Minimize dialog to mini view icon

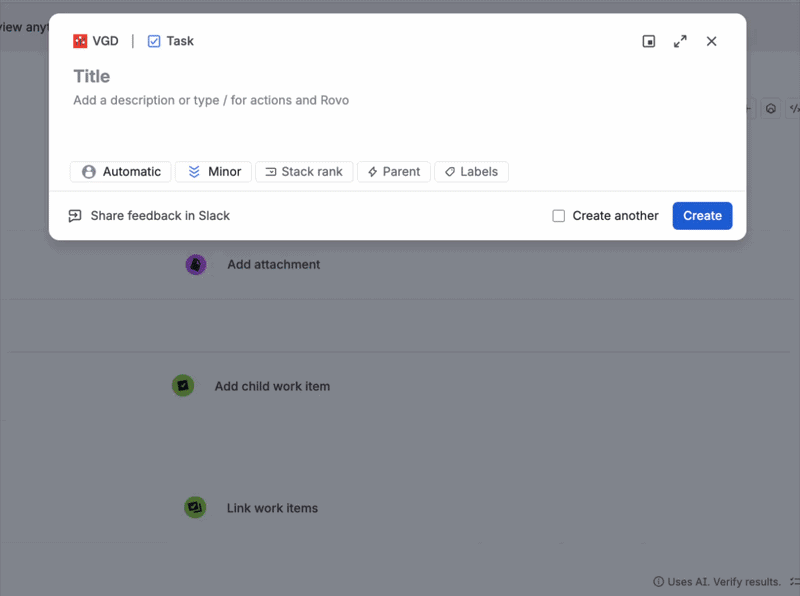pyautogui.click(x=648, y=41)
